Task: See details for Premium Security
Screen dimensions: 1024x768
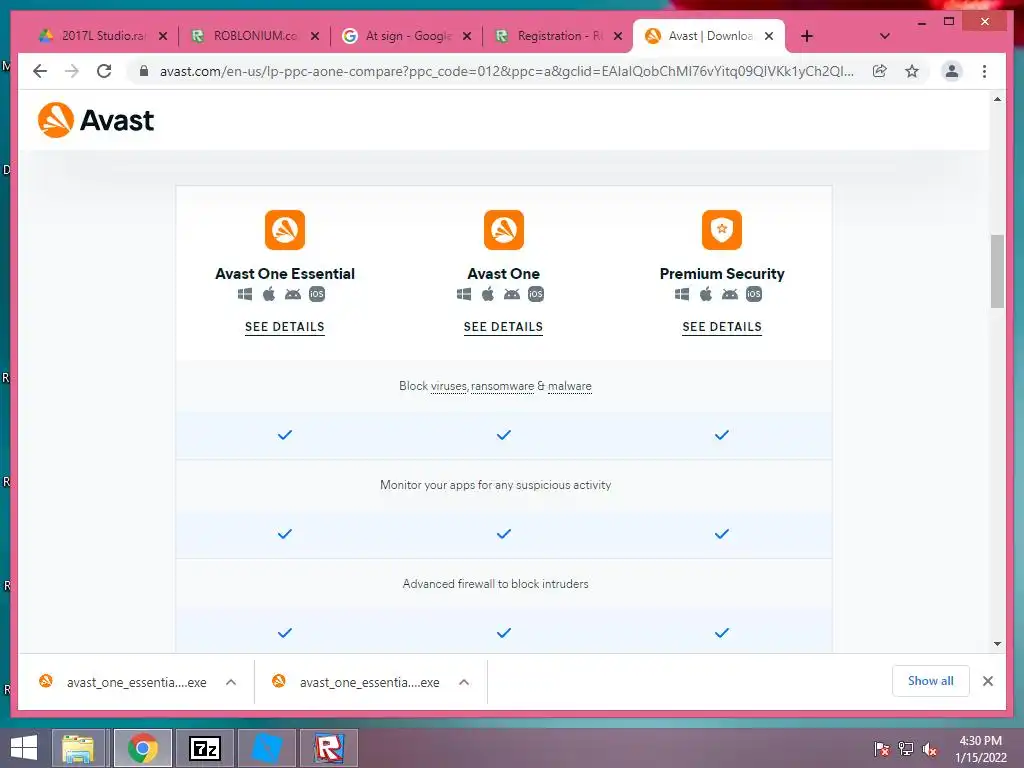Action: coord(722,327)
